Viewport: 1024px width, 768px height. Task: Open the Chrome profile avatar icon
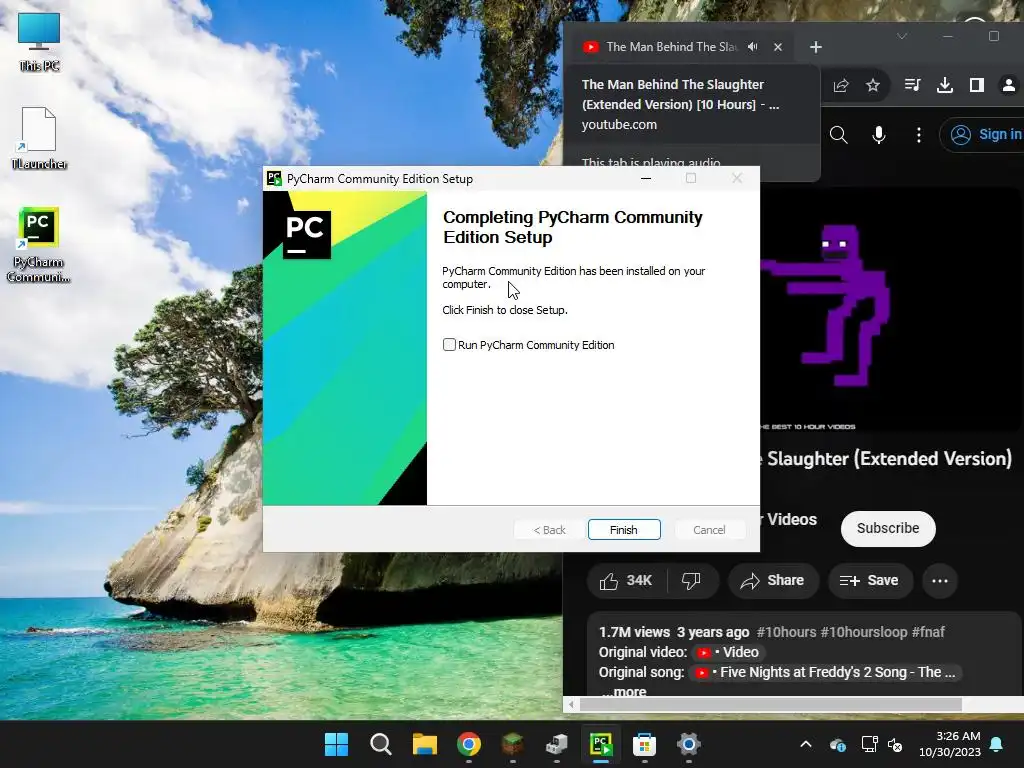point(1009,85)
